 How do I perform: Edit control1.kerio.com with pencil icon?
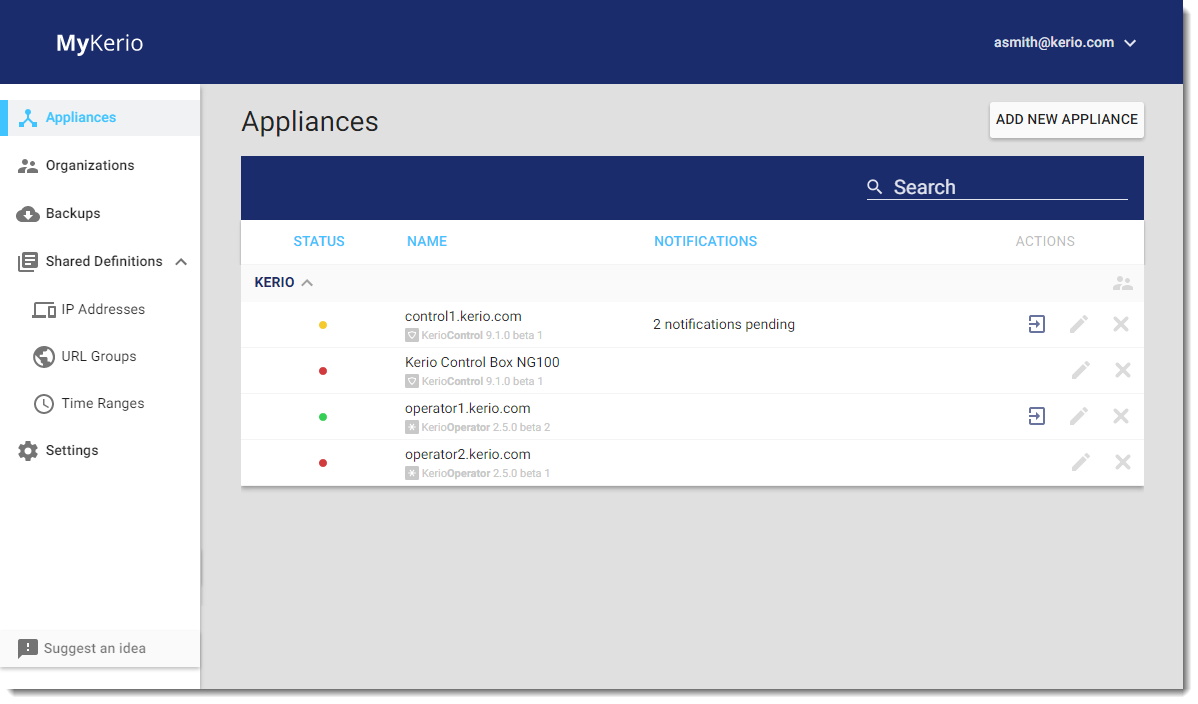[x=1079, y=324]
